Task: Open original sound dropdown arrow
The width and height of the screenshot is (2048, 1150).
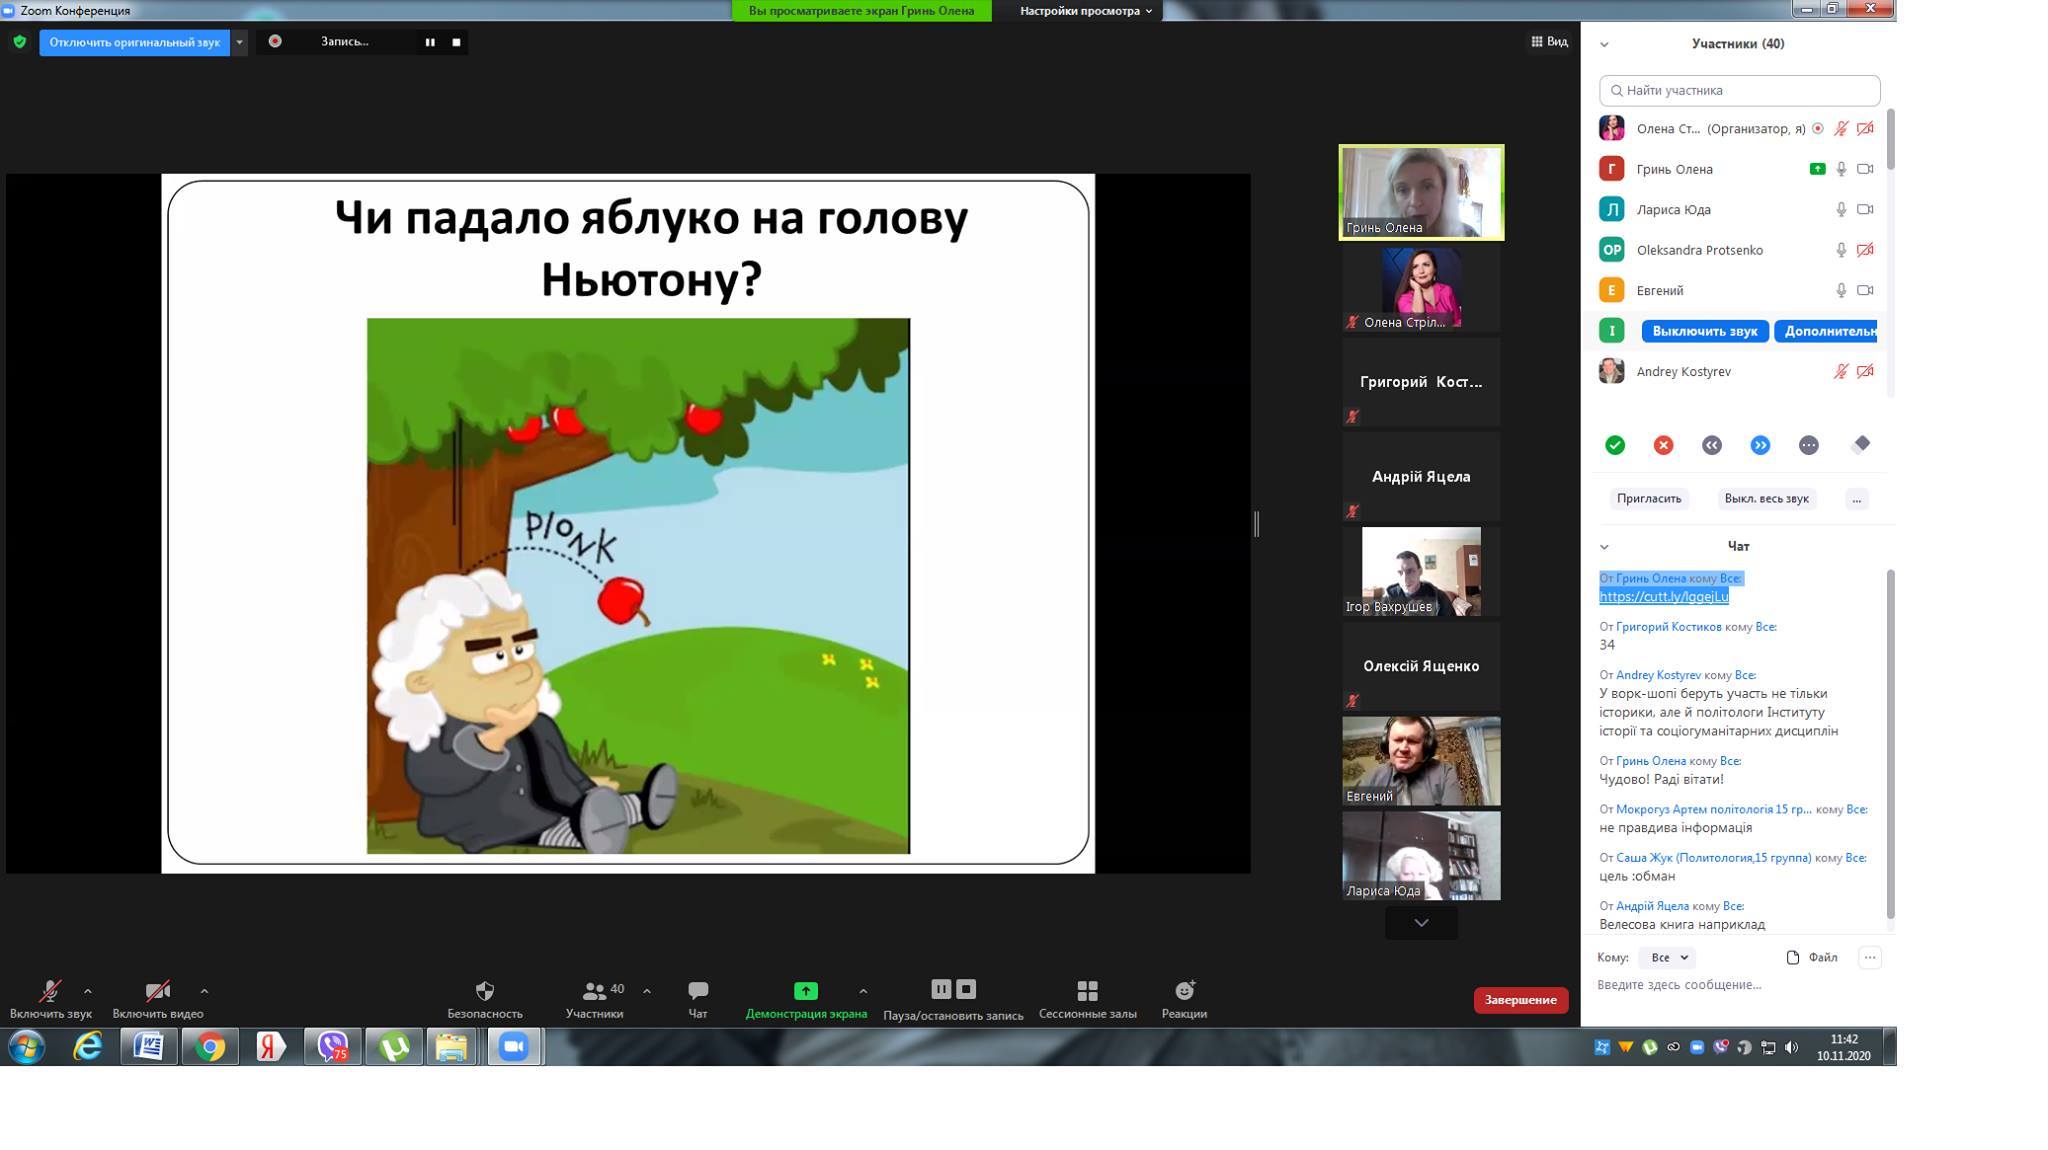Action: pyautogui.click(x=239, y=42)
